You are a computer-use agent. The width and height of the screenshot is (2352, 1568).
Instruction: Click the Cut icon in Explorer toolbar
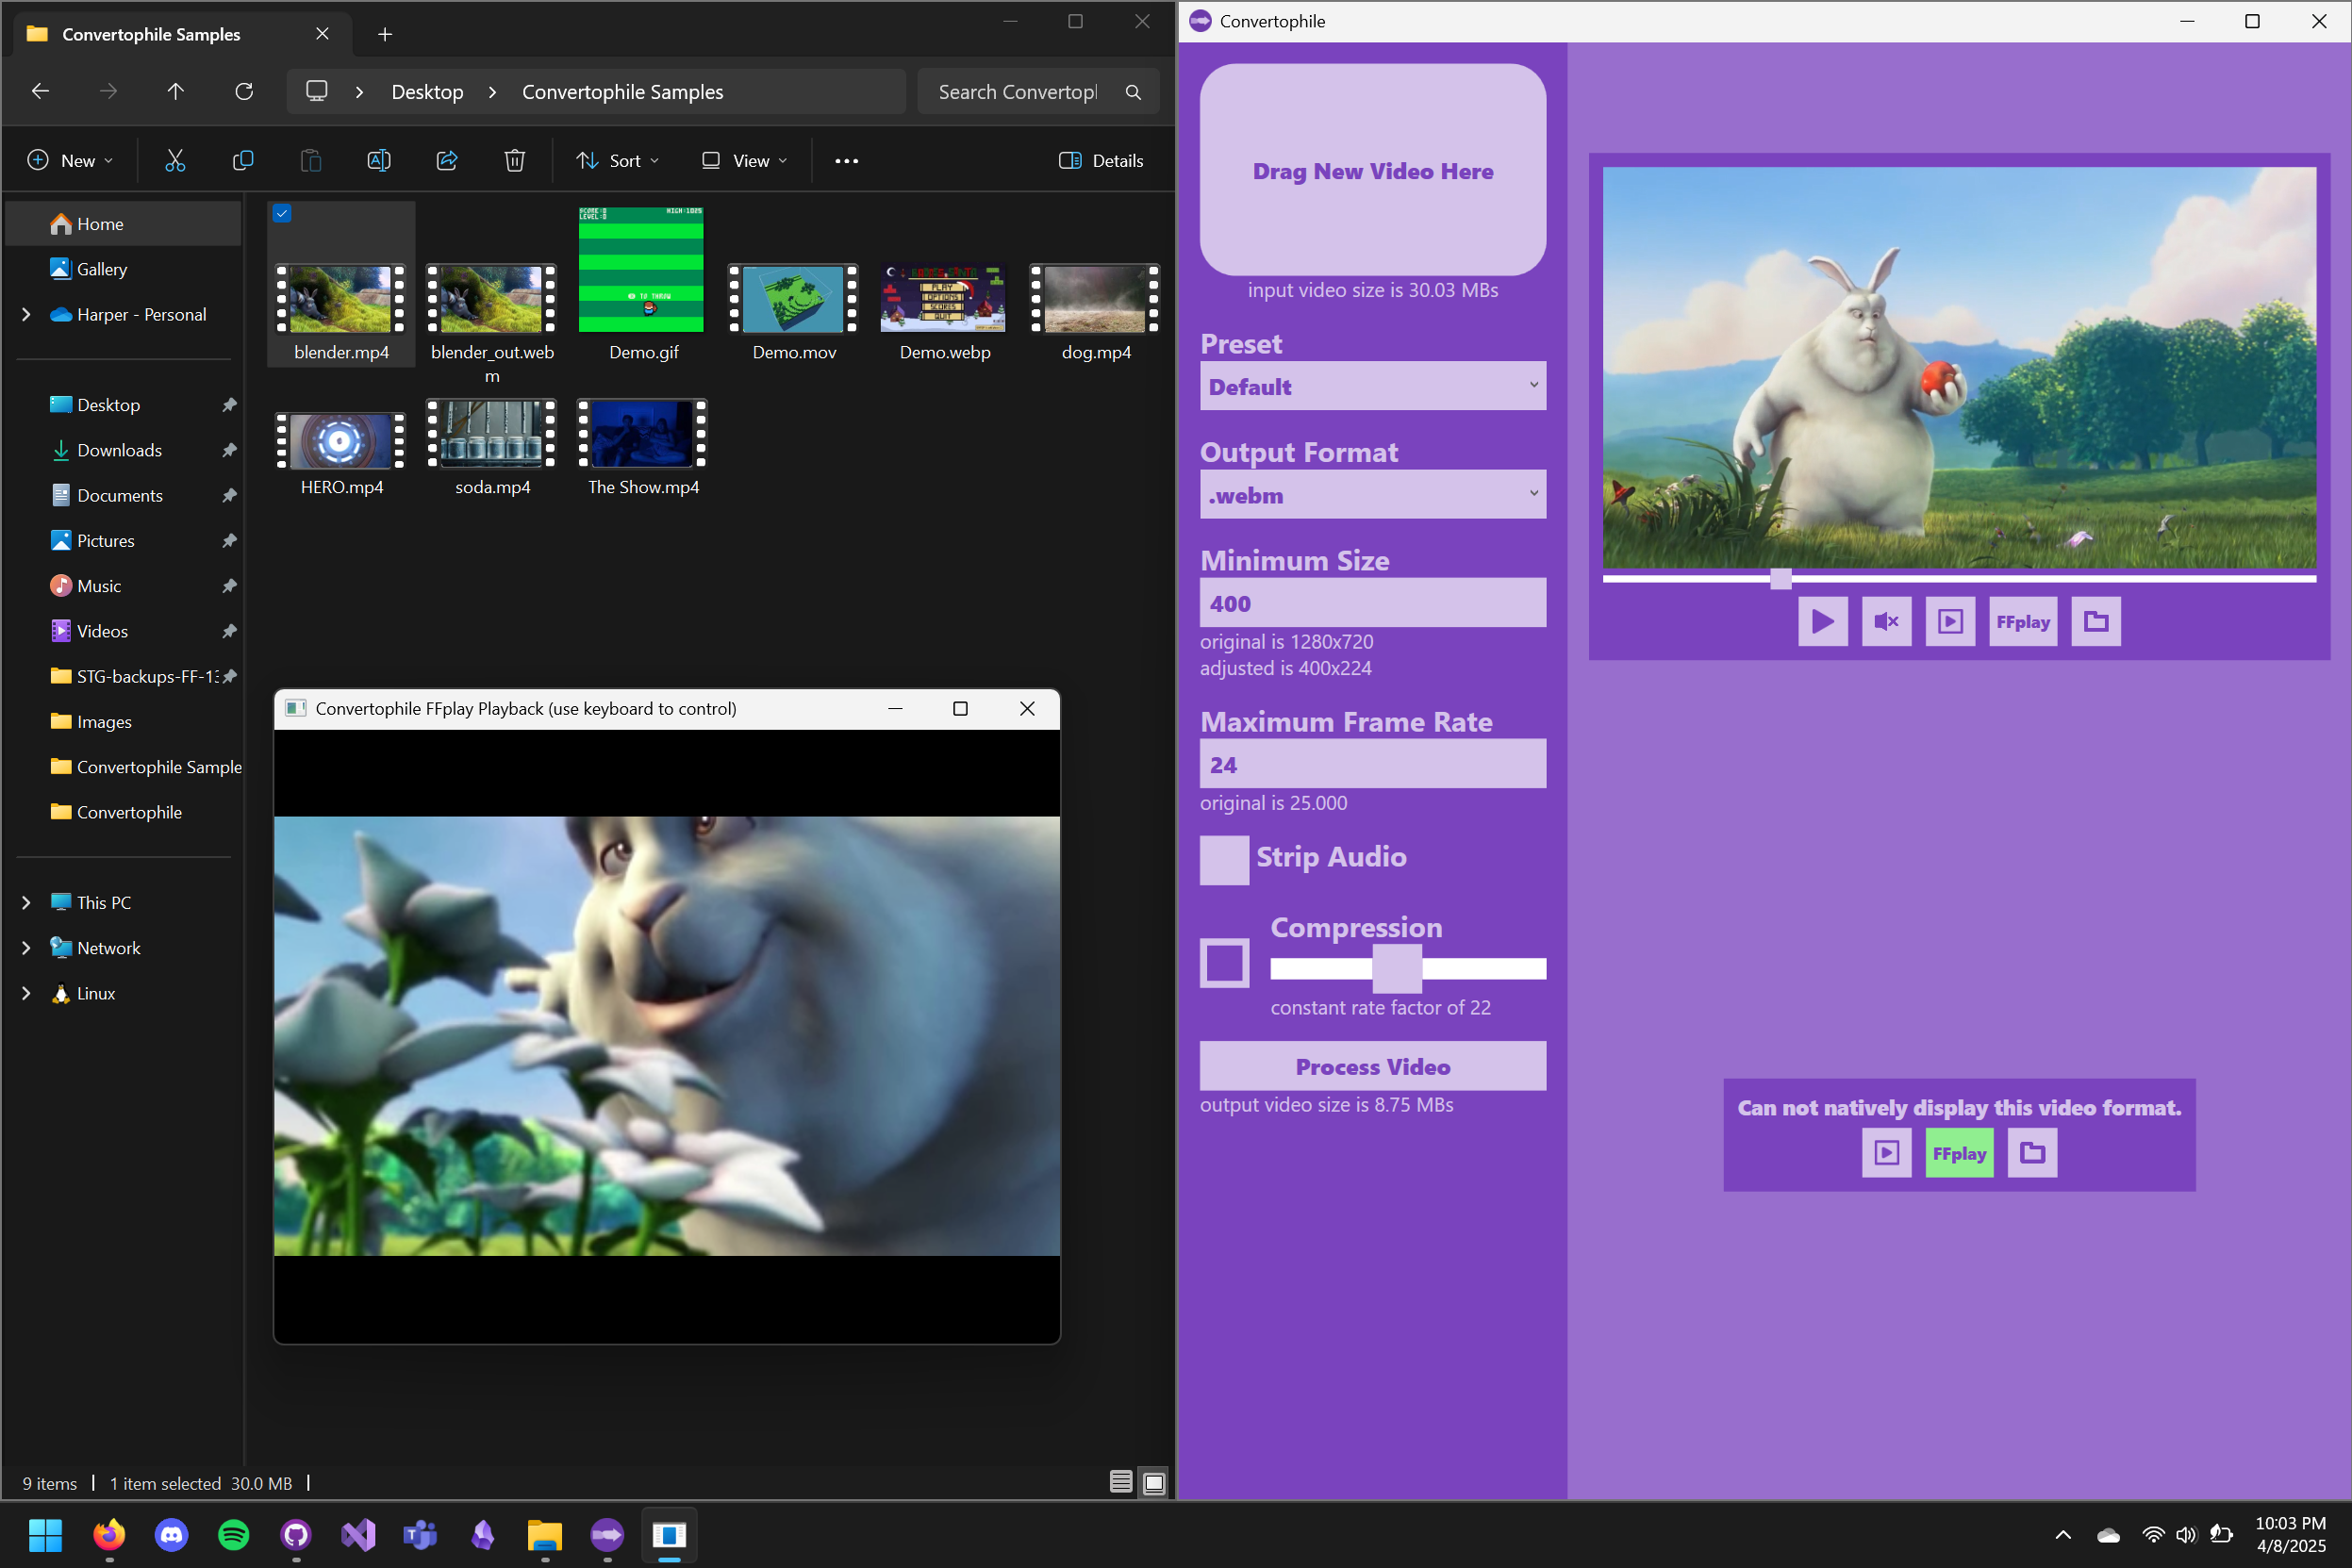point(175,160)
